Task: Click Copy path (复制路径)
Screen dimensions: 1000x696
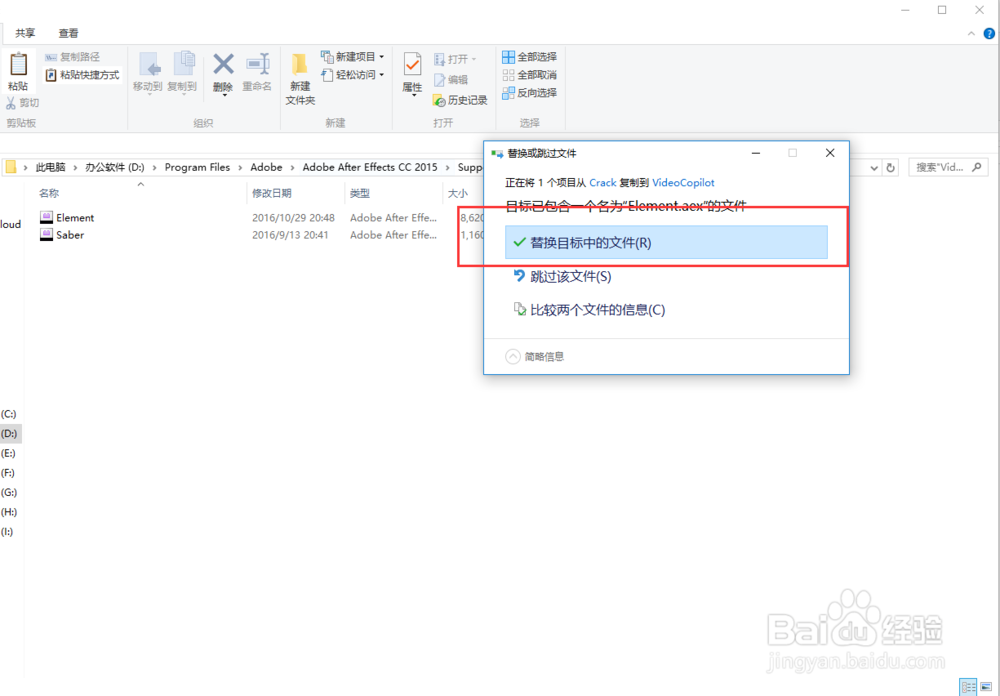Action: click(x=72, y=57)
